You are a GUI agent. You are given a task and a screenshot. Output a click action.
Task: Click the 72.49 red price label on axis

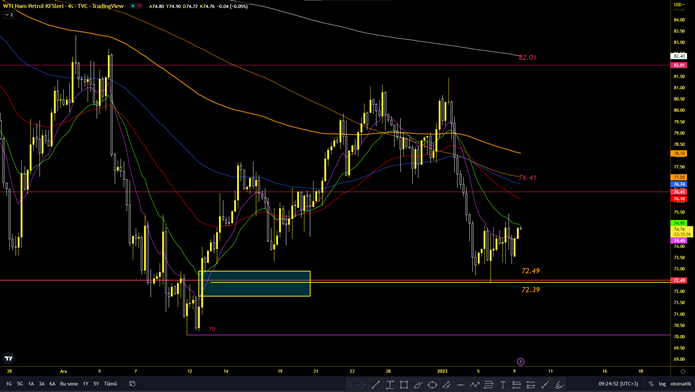[x=679, y=280]
